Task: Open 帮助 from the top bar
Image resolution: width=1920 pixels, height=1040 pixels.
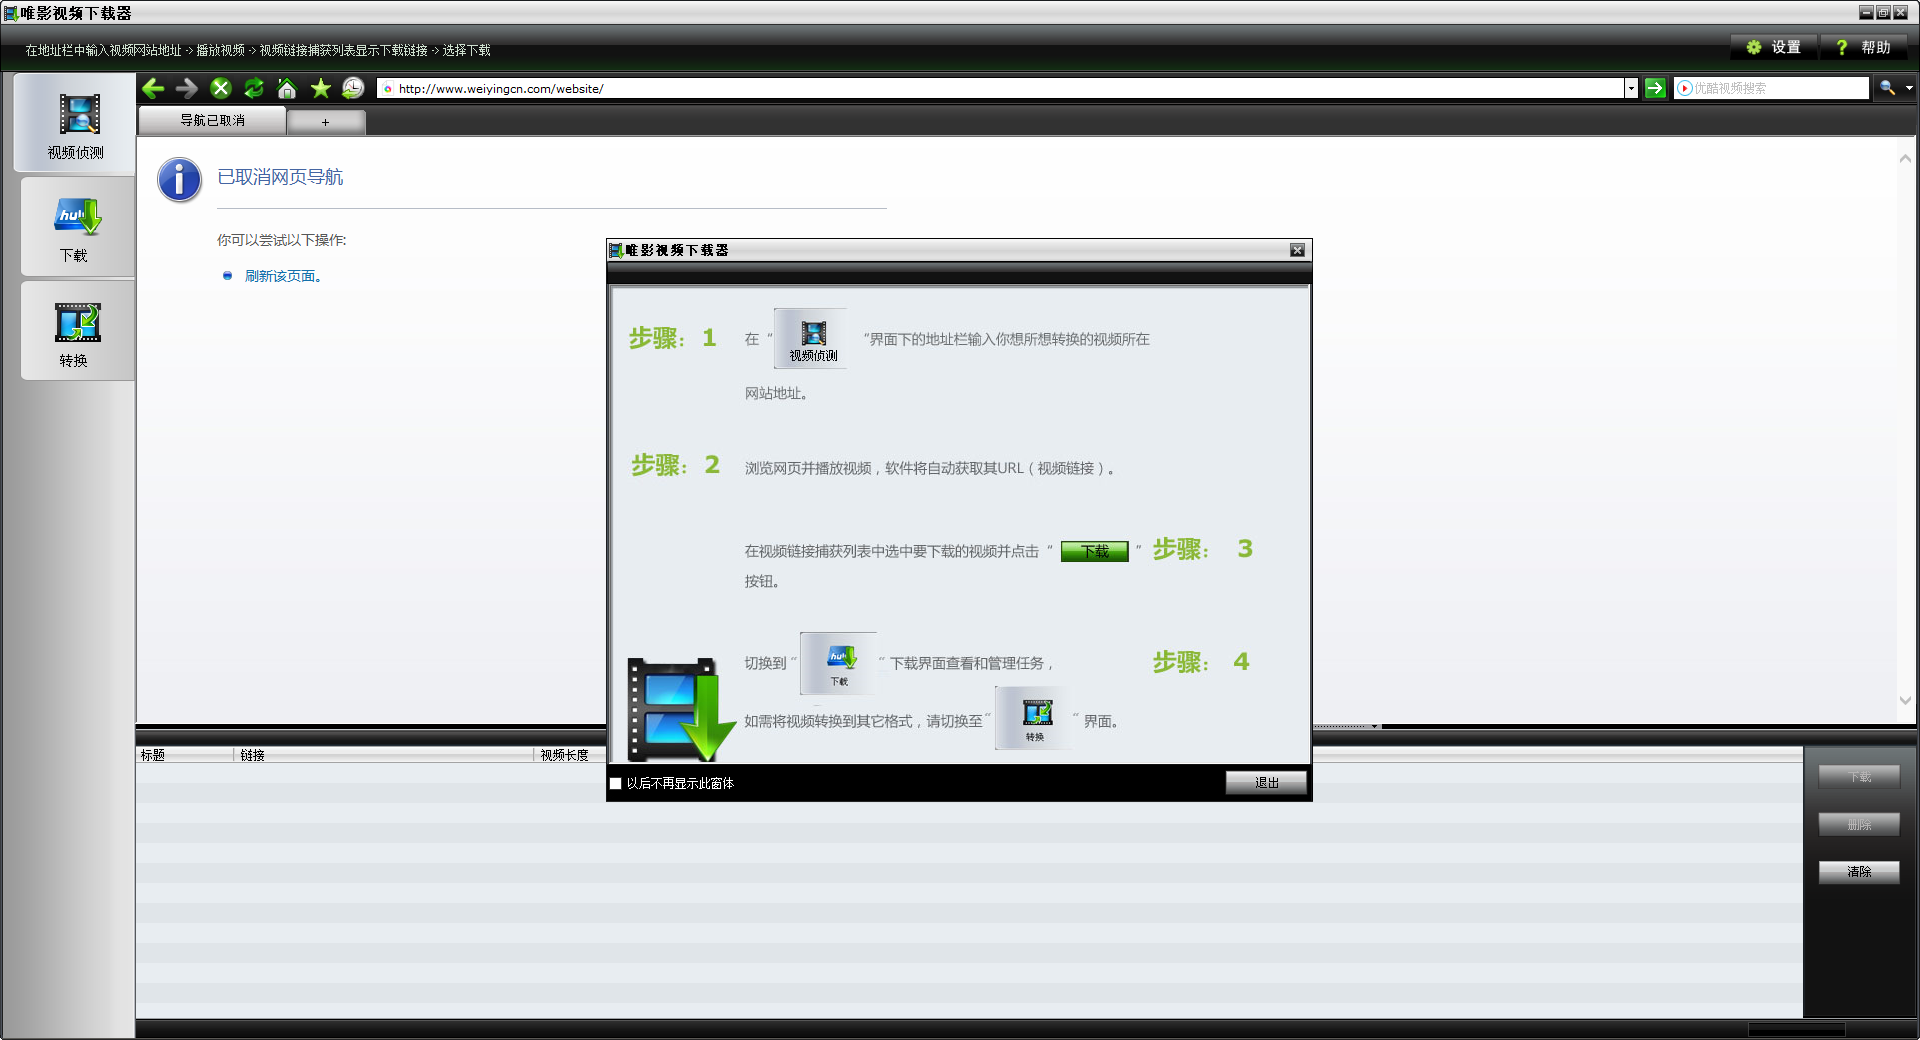Action: tap(1866, 46)
